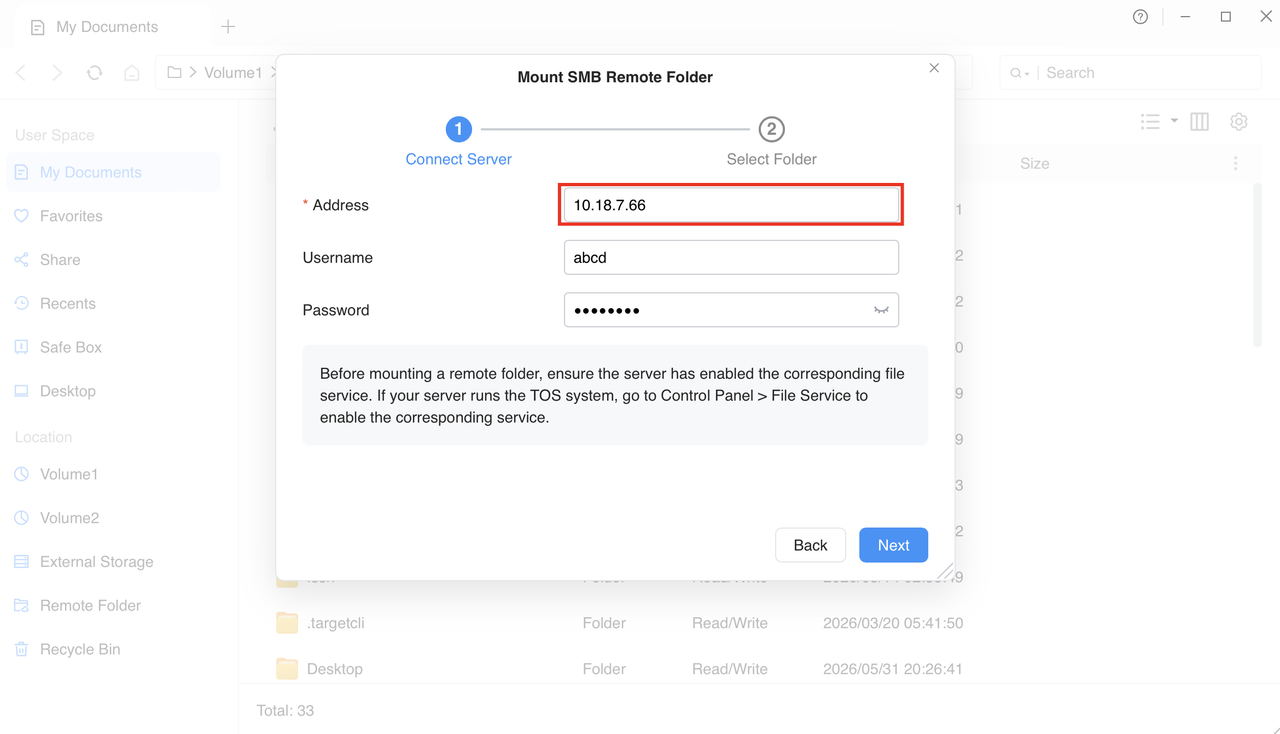Open file manager settings gear
Screen dimensions: 1280x734
click(x=1239, y=121)
